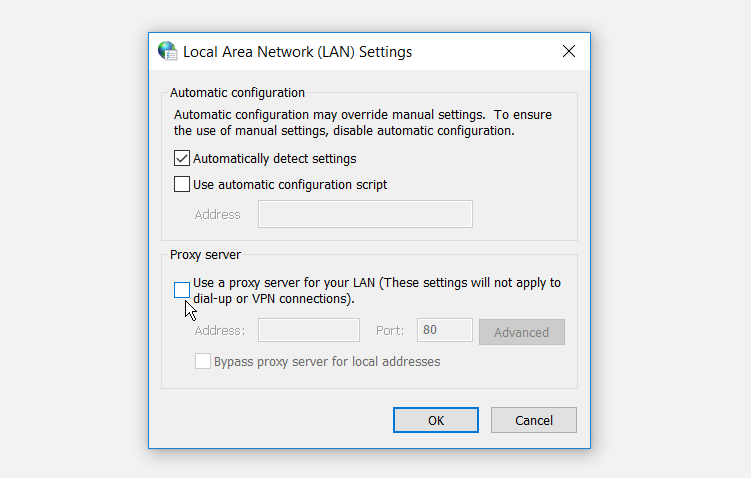751x478 pixels.
Task: Close the LAN Settings dialog
Action: coord(569,51)
